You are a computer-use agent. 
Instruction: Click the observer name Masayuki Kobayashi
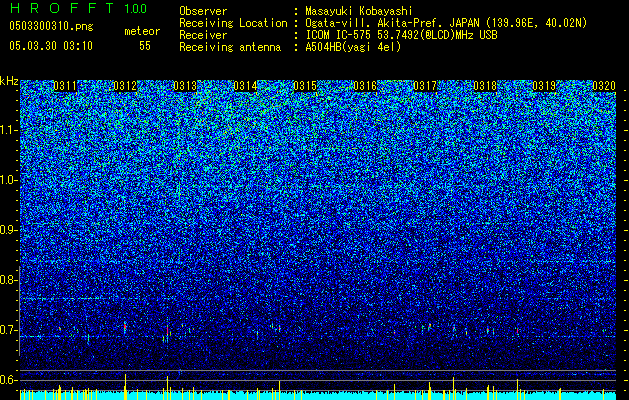(x=359, y=11)
